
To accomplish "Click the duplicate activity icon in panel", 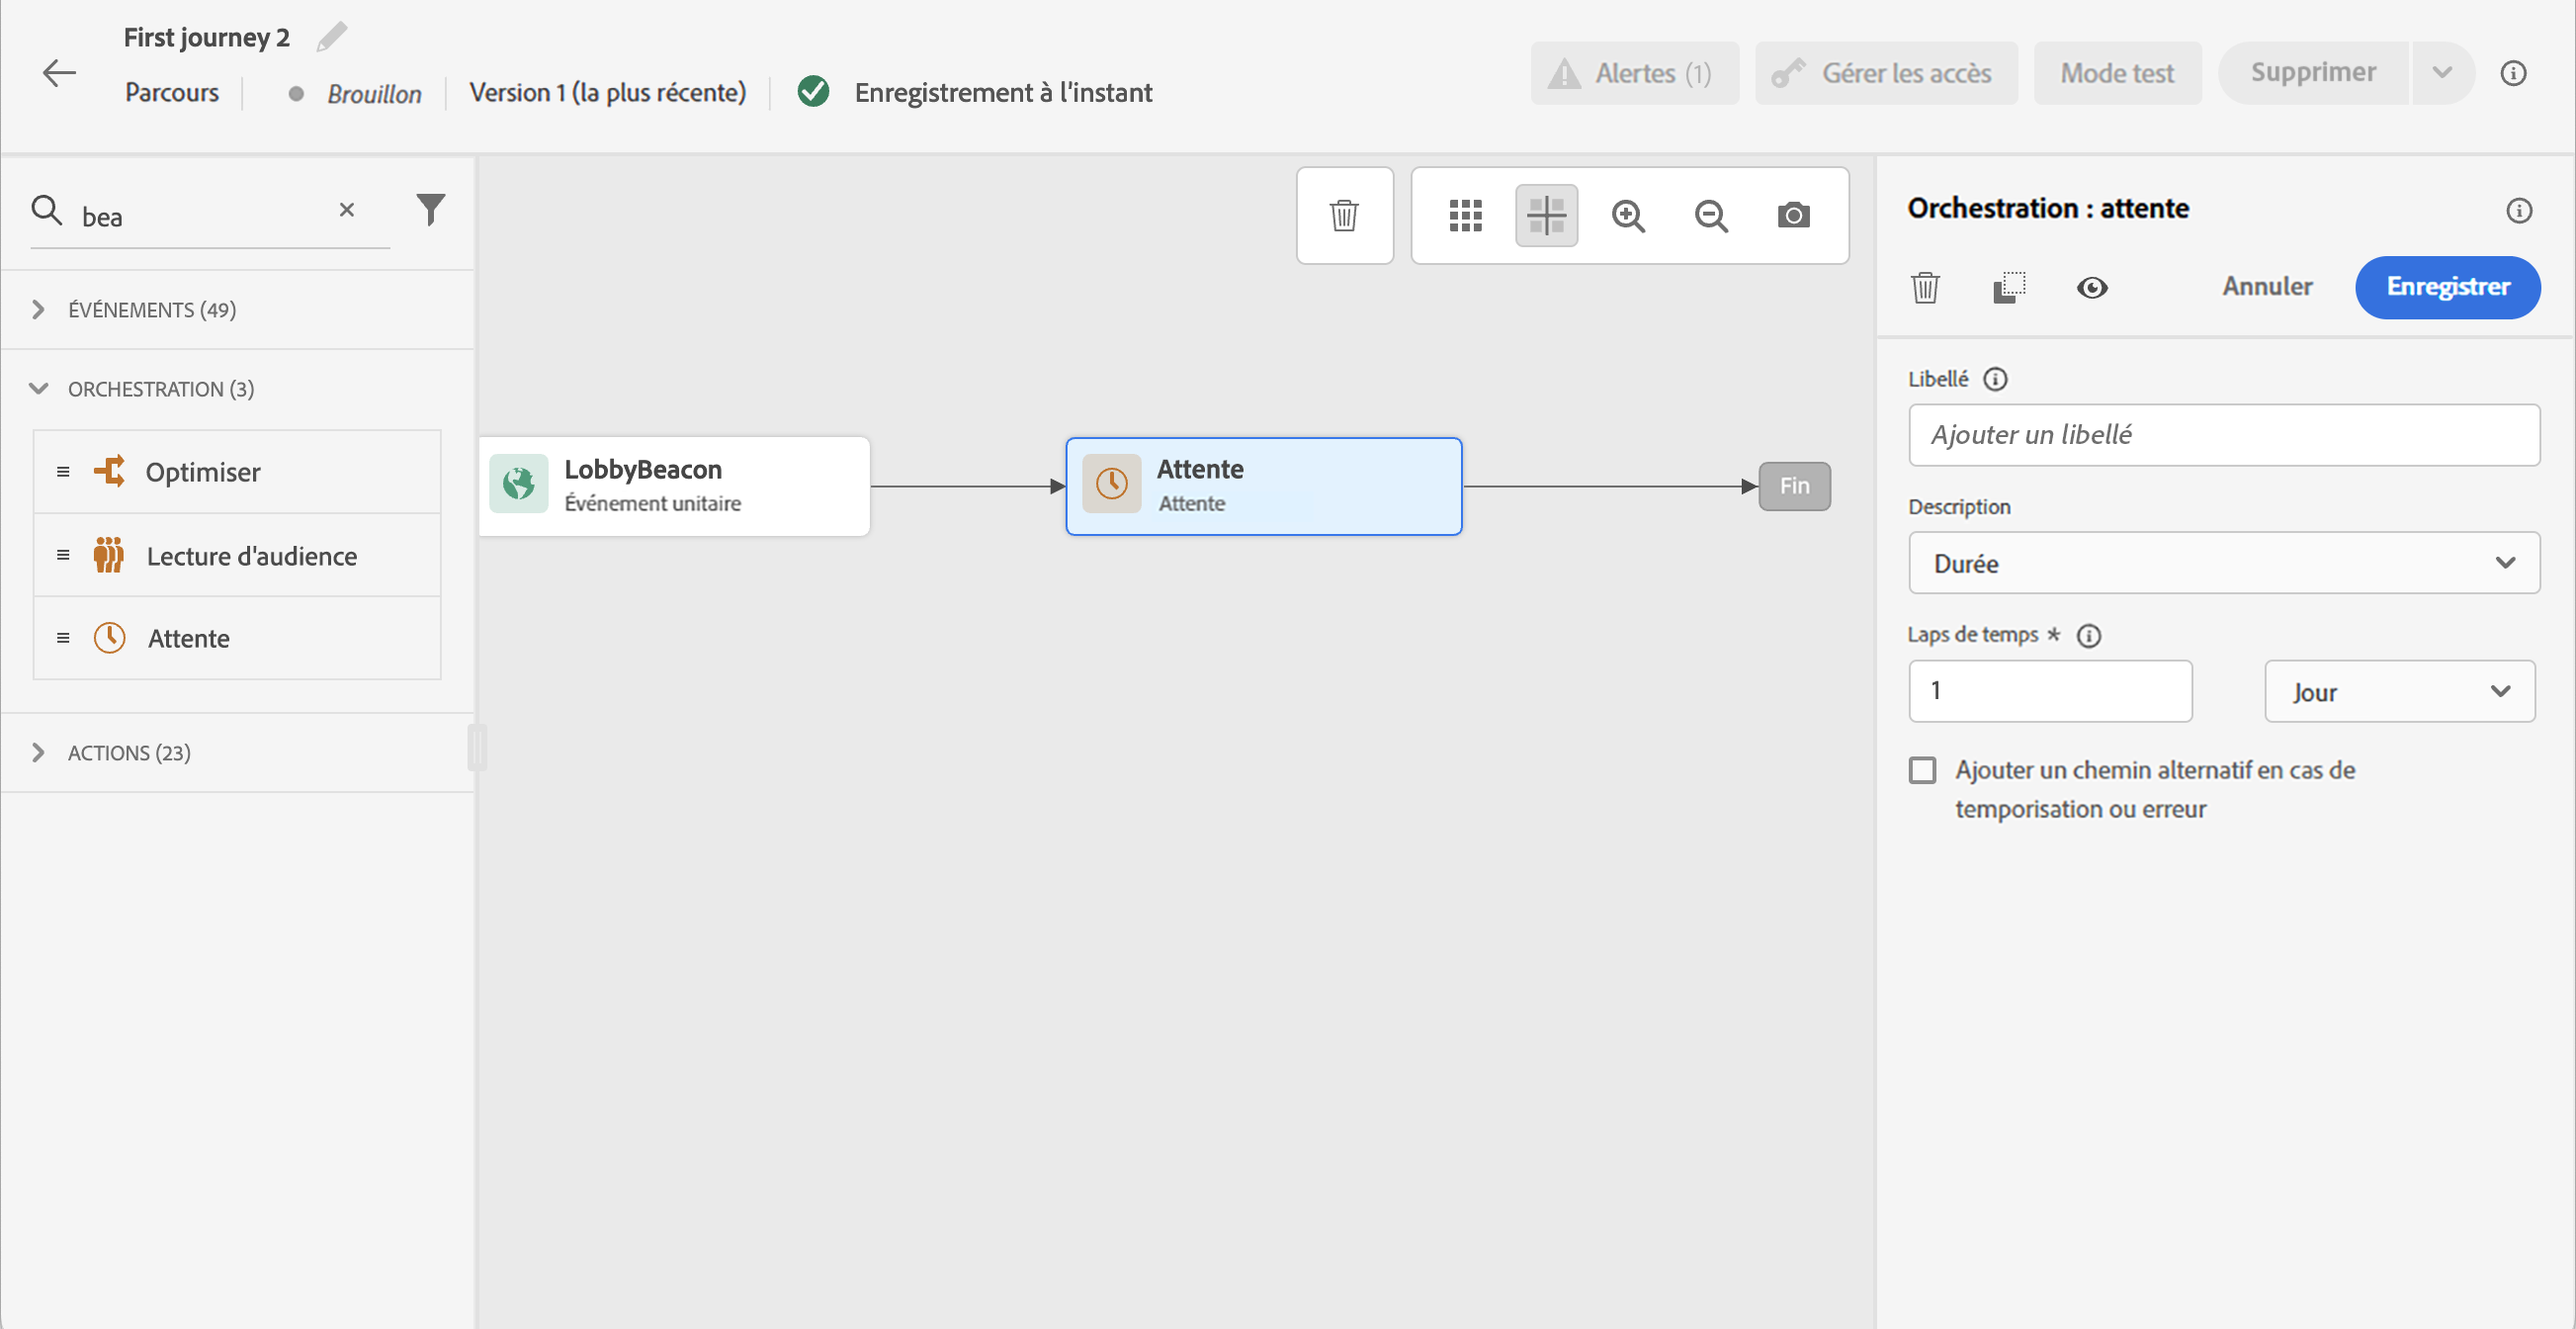I will 2008,288.
